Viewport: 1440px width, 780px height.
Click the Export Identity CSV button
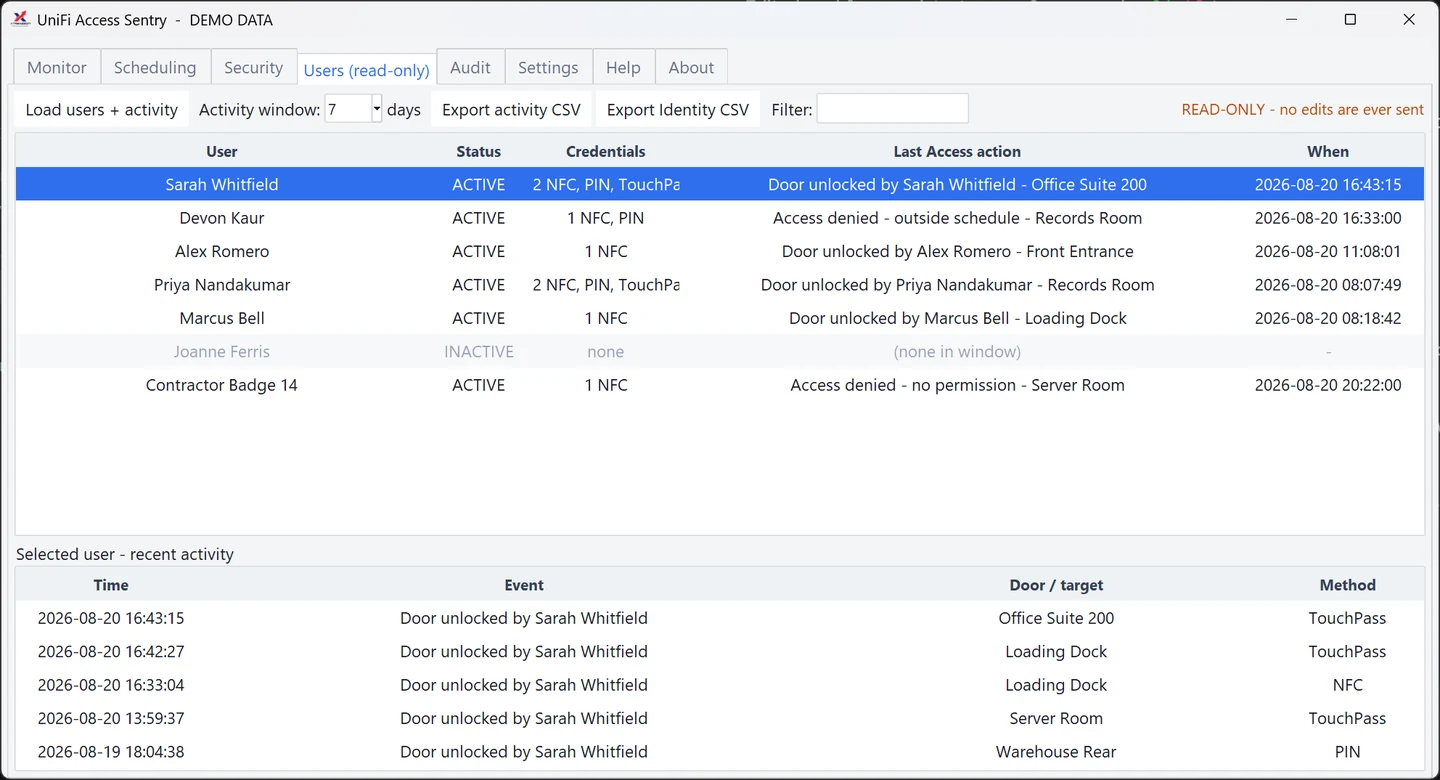[678, 110]
